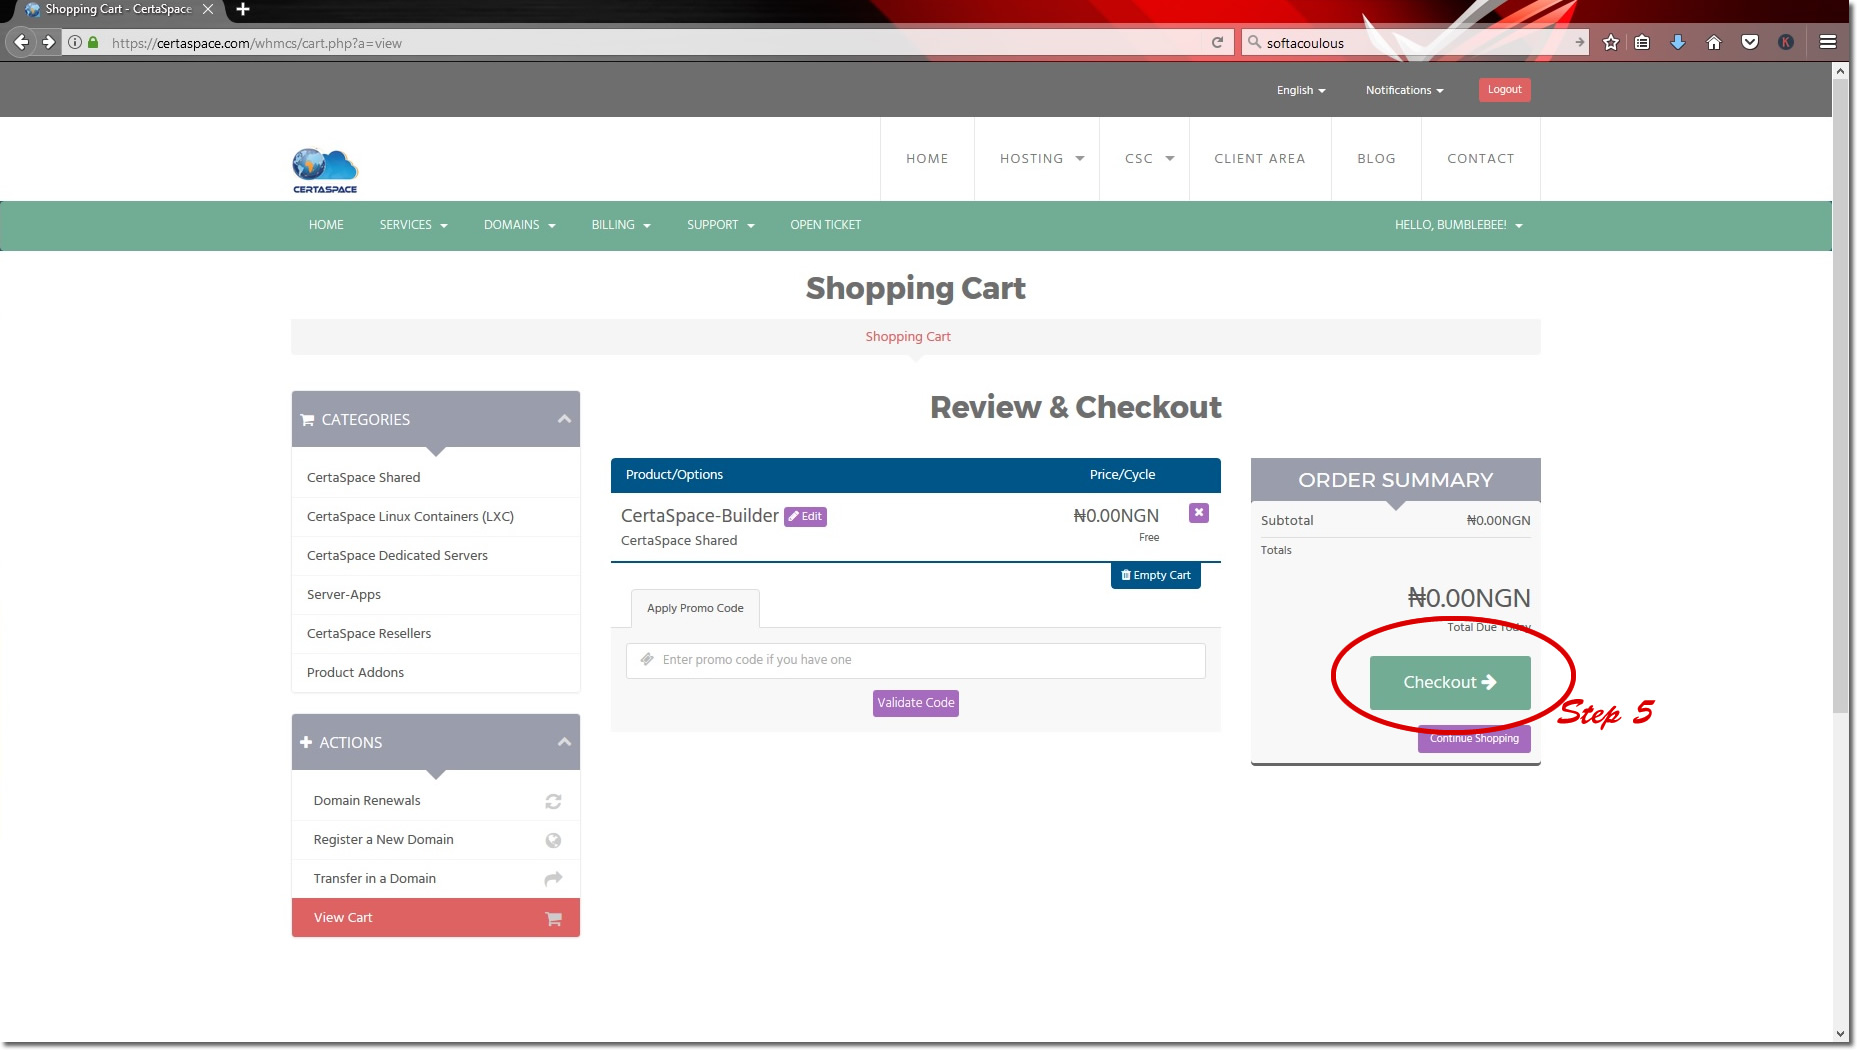This screenshot has width=1857, height=1050.
Task: Open the site information icon in the address bar
Action: point(75,42)
